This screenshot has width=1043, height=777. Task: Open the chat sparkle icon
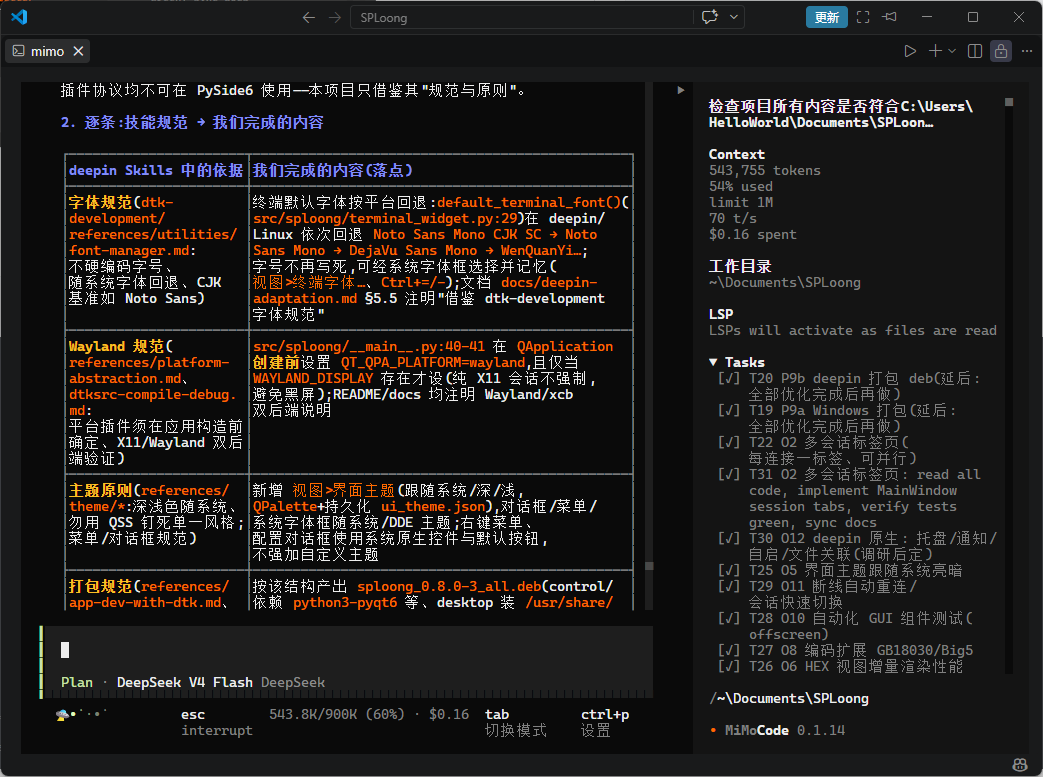coord(710,17)
